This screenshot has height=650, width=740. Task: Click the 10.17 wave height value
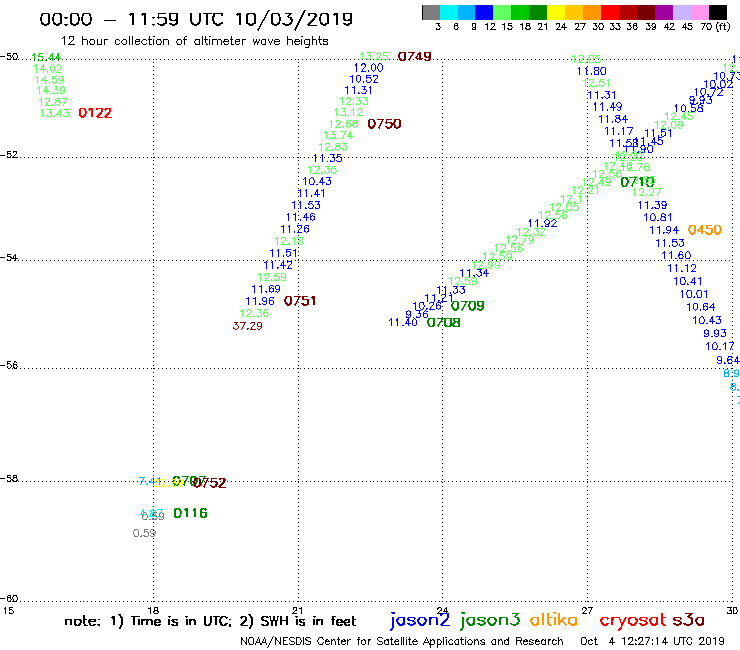720,346
